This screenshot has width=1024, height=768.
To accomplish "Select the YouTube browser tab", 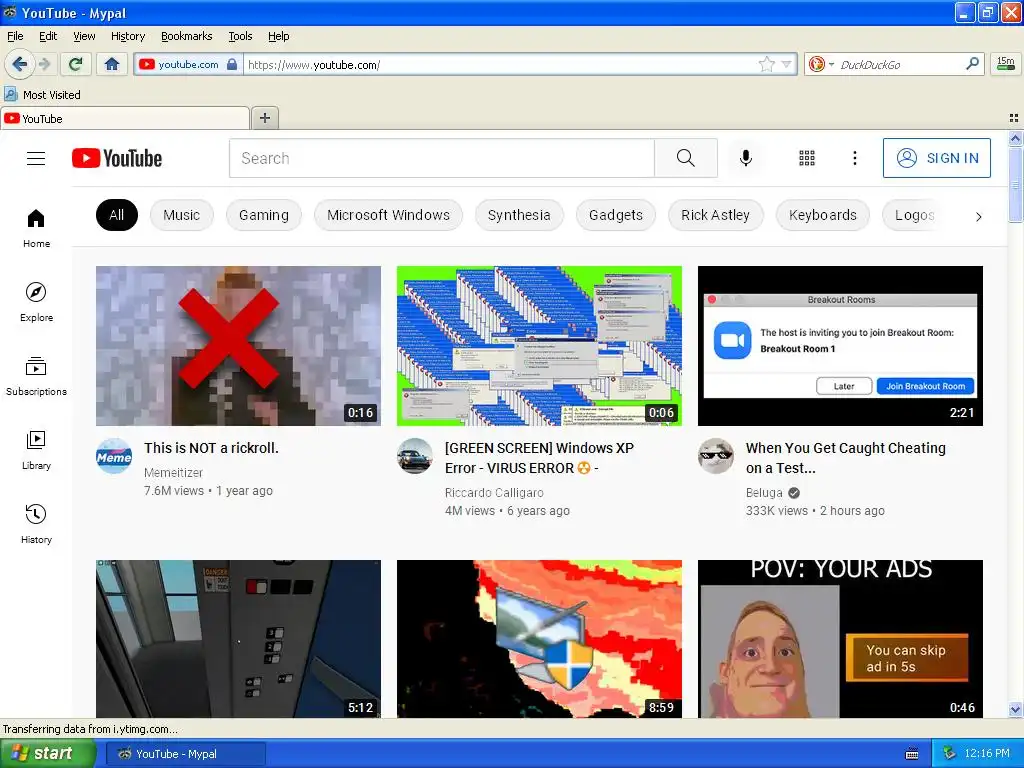I will pyautogui.click(x=125, y=118).
